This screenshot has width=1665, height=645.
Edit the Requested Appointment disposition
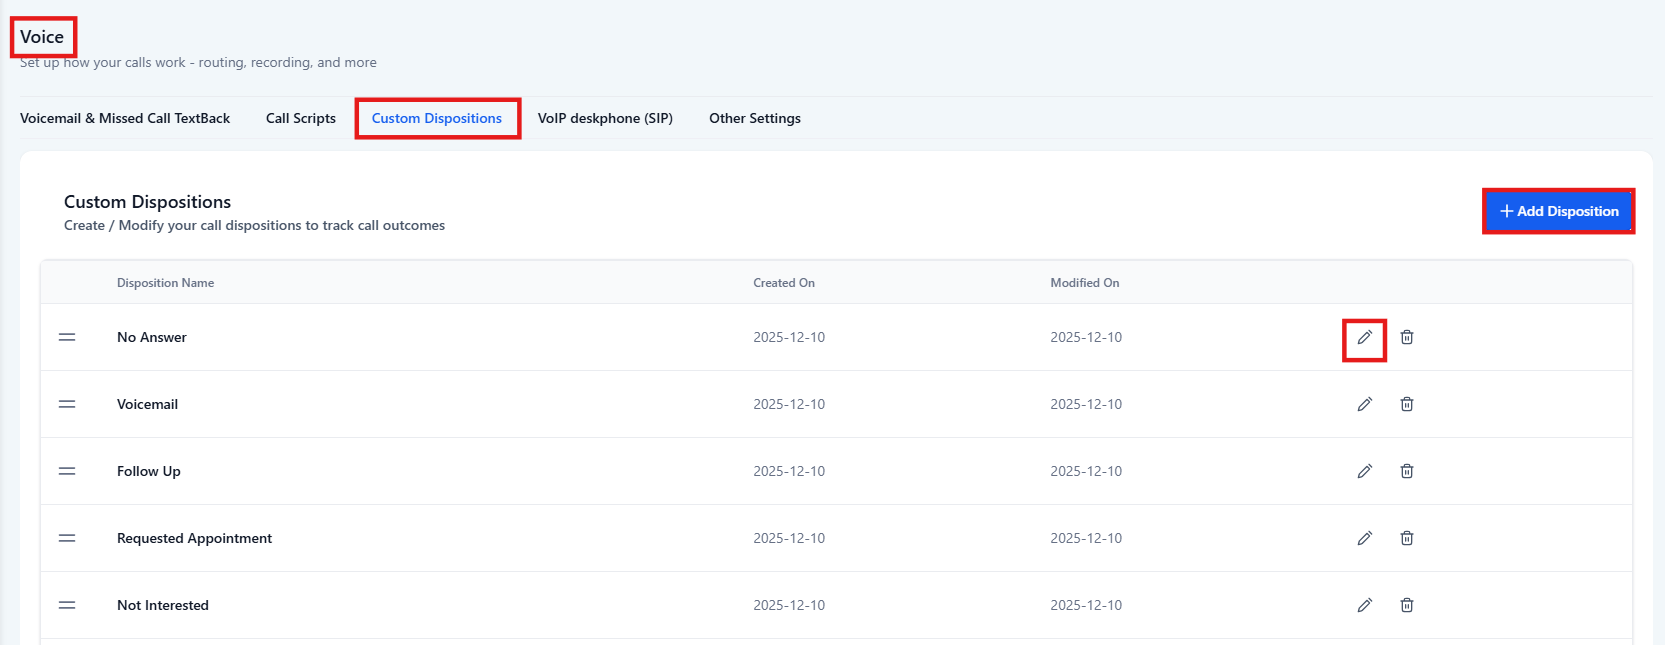click(x=1364, y=539)
